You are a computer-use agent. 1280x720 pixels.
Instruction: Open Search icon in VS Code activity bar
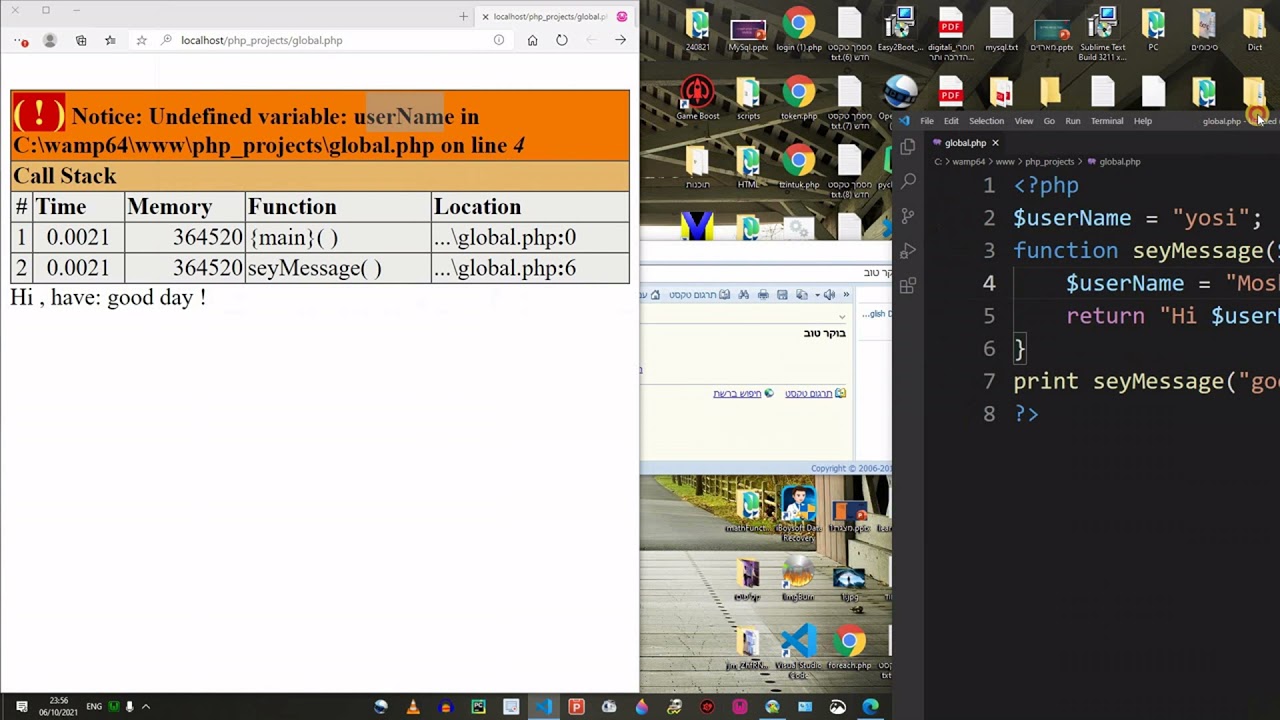click(908, 181)
